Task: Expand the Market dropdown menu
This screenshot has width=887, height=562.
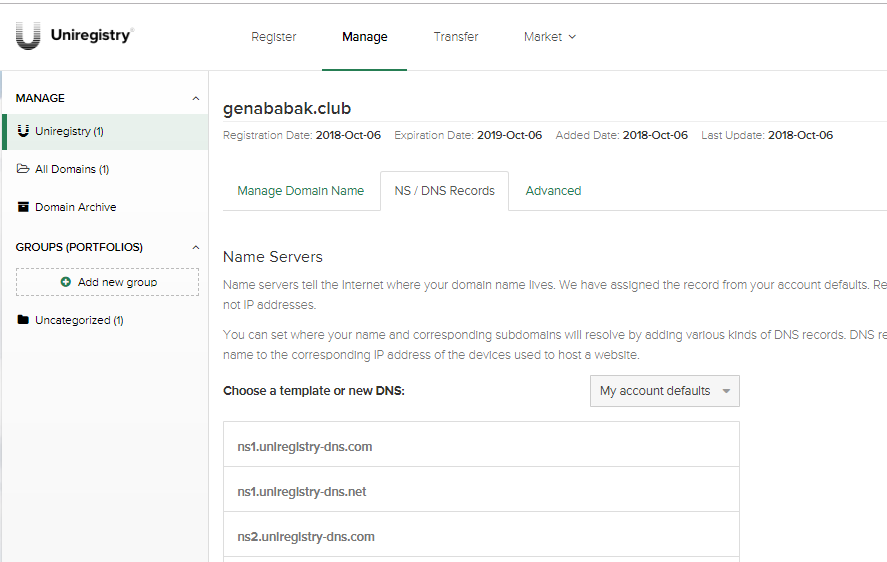Action: [x=549, y=37]
